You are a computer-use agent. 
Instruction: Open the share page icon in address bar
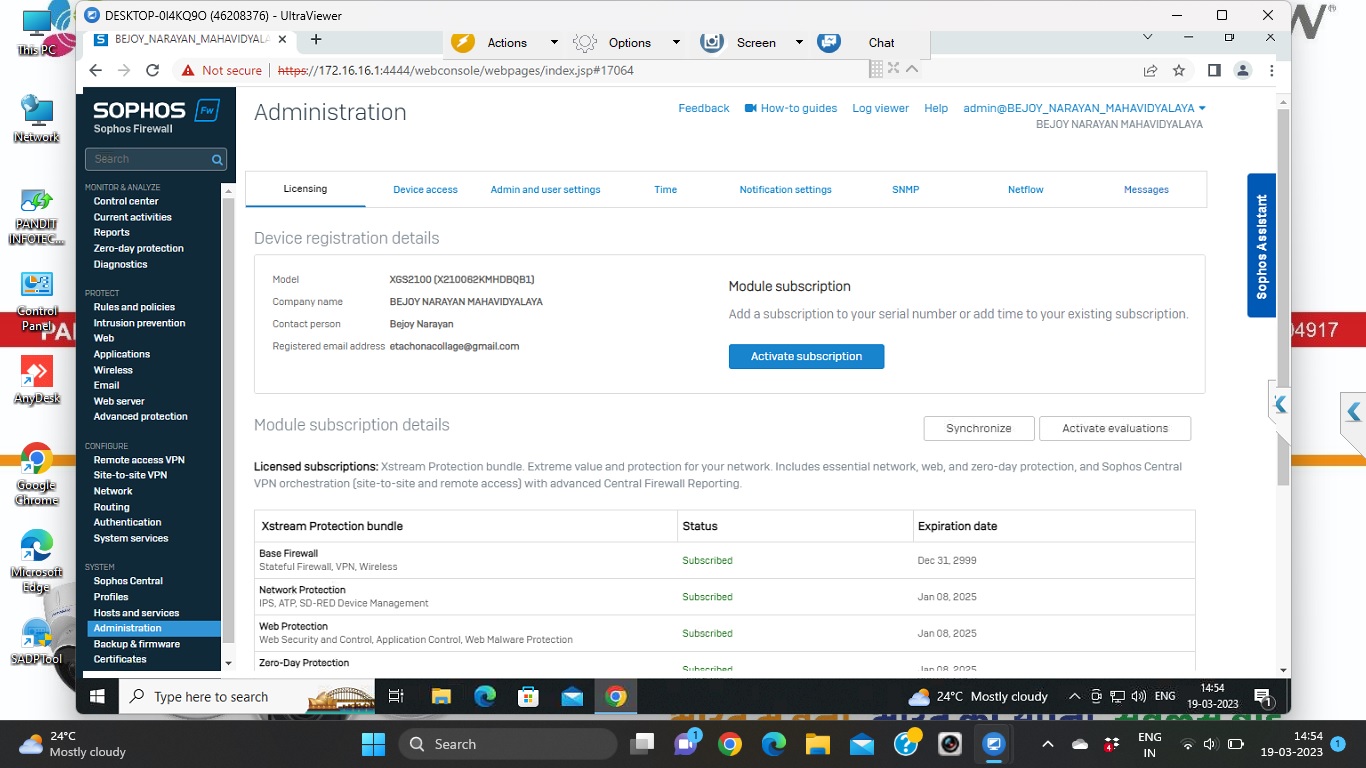[1150, 70]
